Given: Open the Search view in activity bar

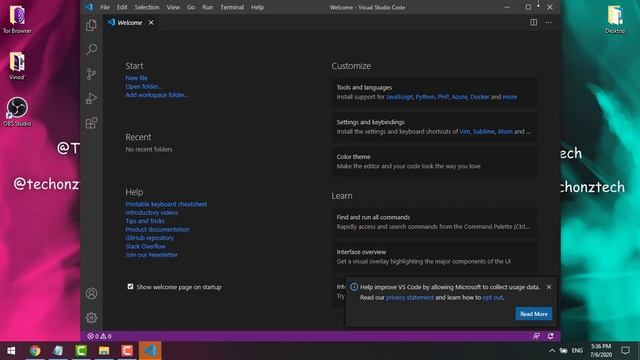Looking at the screenshot, I should click(x=91, y=49).
